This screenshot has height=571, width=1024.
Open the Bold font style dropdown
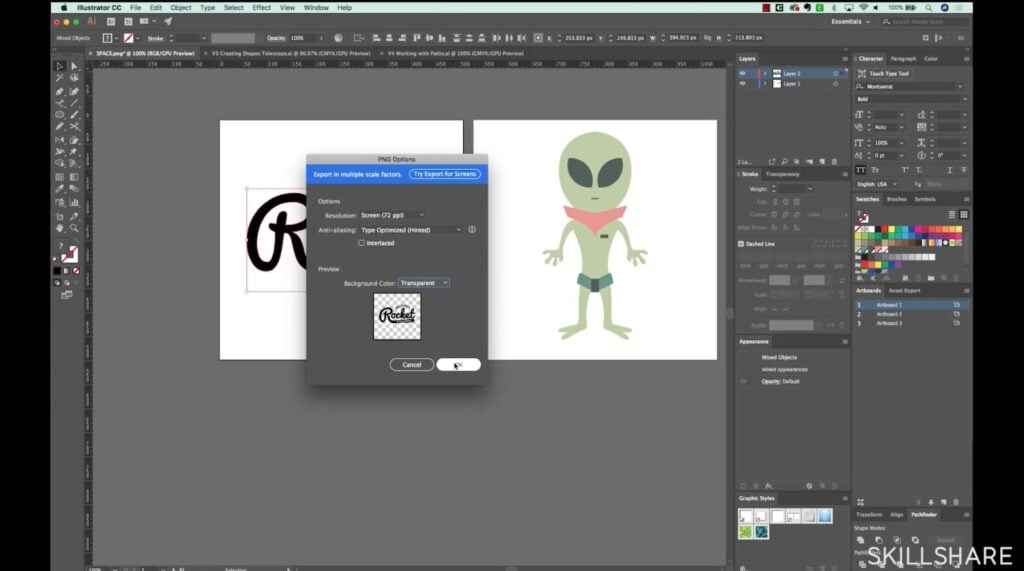(964, 99)
